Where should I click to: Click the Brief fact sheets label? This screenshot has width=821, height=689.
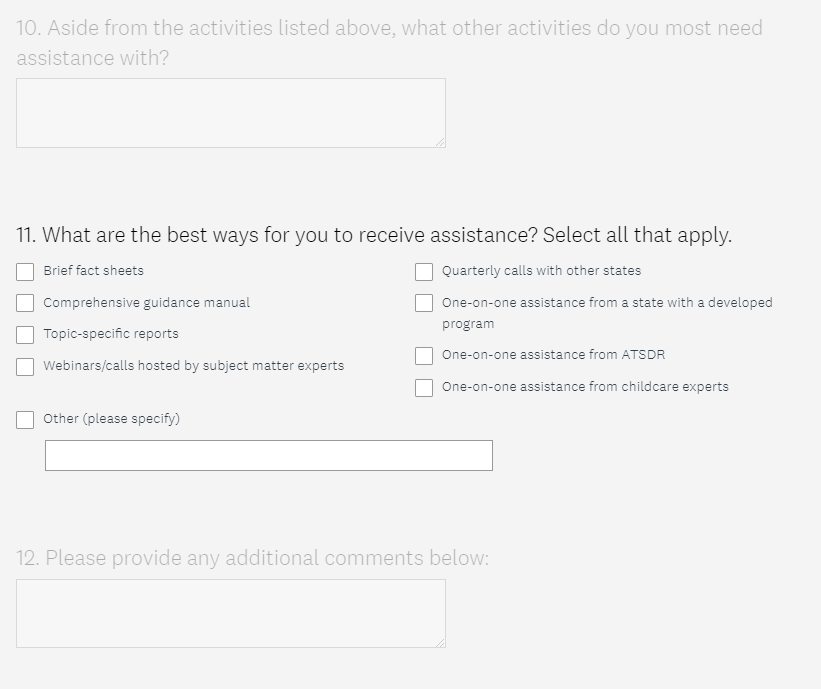pyautogui.click(x=93, y=271)
